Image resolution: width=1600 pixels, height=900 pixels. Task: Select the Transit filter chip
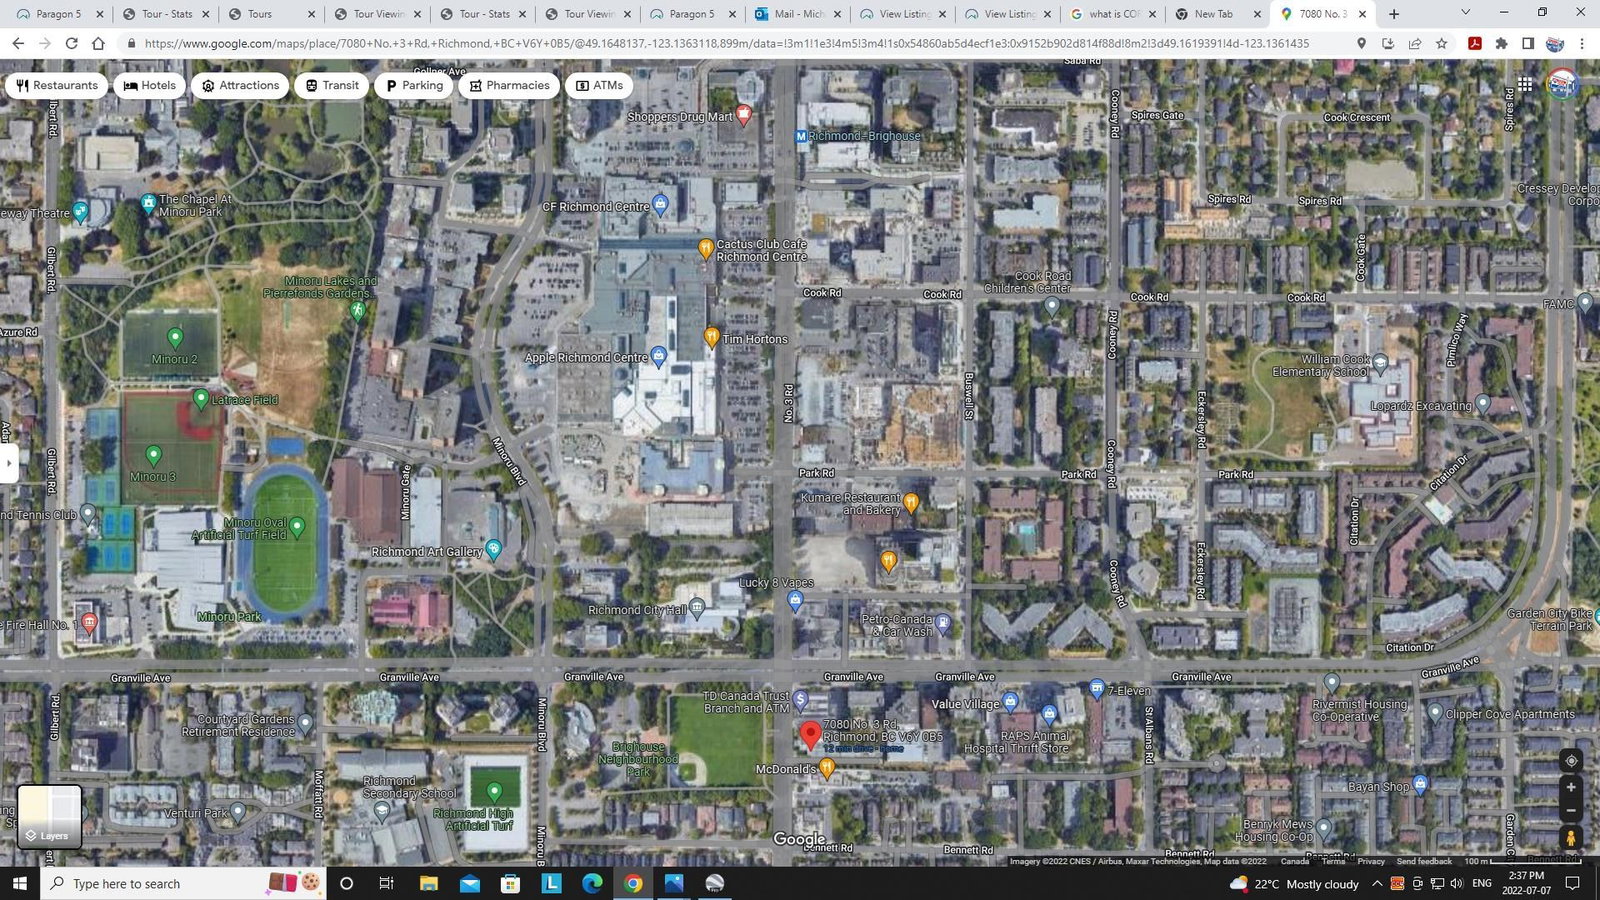coord(332,86)
